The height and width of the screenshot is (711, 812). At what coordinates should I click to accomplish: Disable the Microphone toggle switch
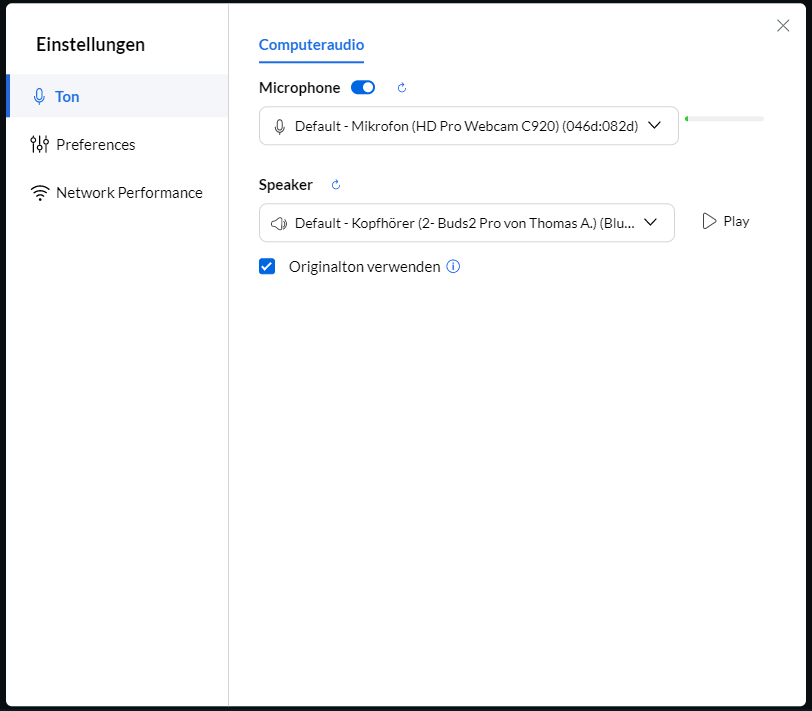(363, 88)
